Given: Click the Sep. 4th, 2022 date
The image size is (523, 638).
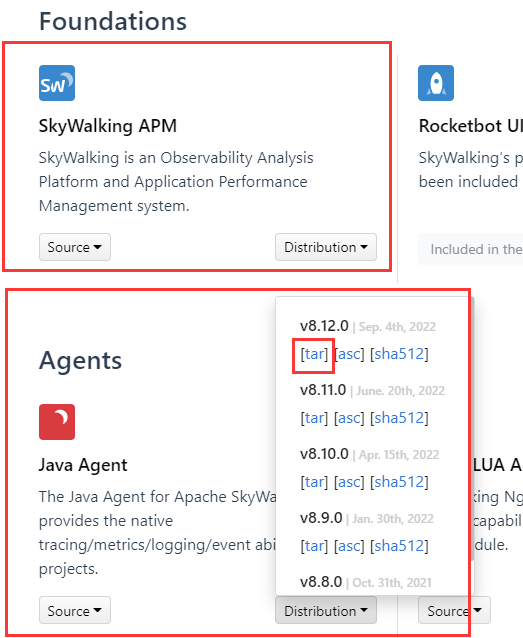Looking at the screenshot, I should click(397, 327).
